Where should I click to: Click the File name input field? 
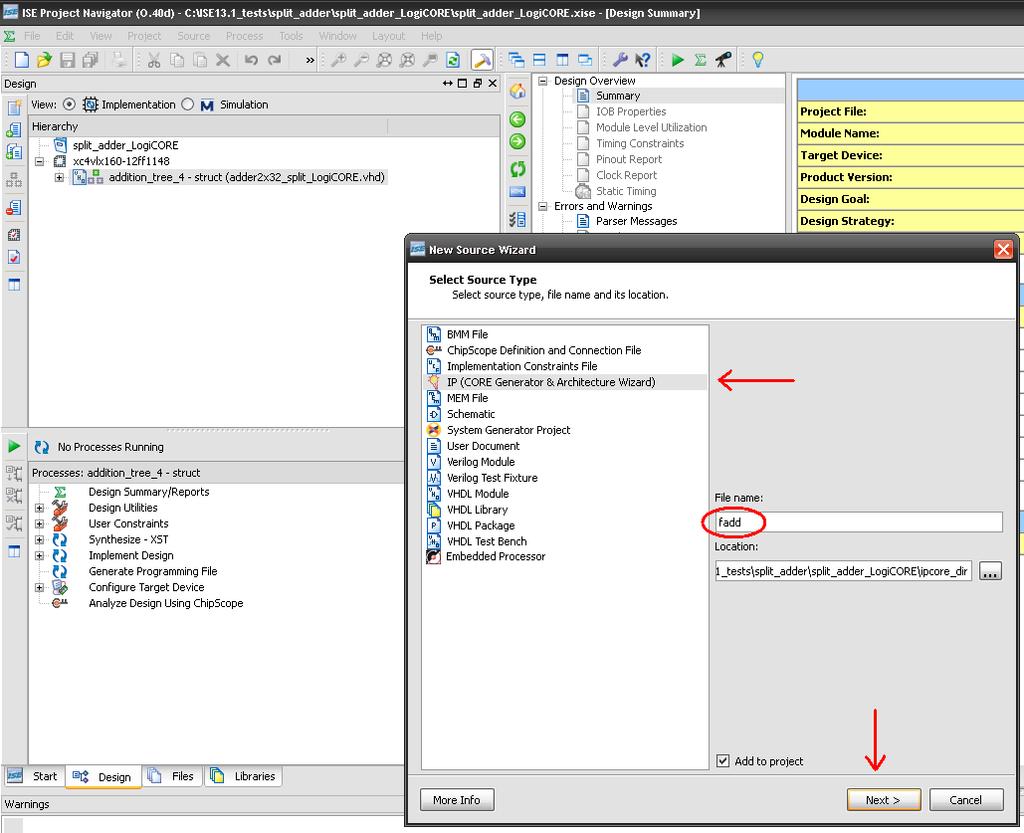point(858,522)
